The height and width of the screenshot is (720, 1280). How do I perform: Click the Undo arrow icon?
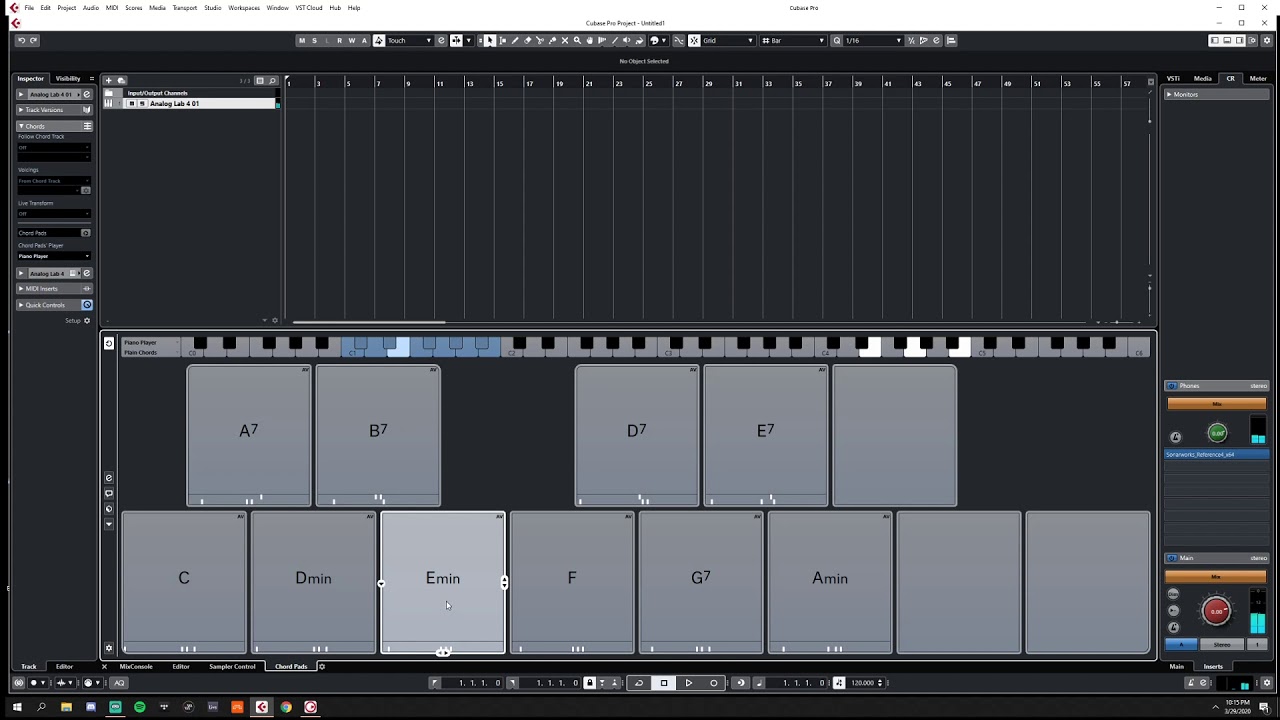pos(21,40)
